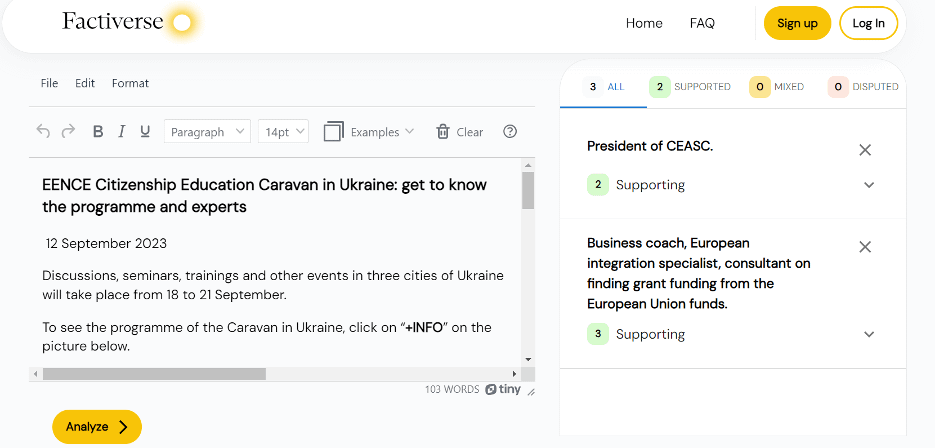
Task: Click the undo arrow icon
Action: pyautogui.click(x=43, y=131)
